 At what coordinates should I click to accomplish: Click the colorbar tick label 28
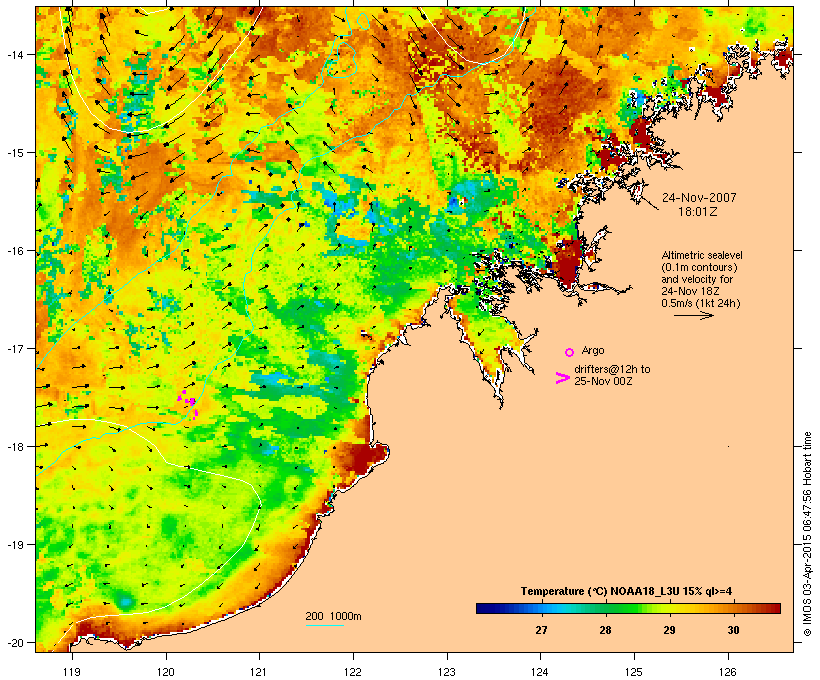click(x=605, y=630)
